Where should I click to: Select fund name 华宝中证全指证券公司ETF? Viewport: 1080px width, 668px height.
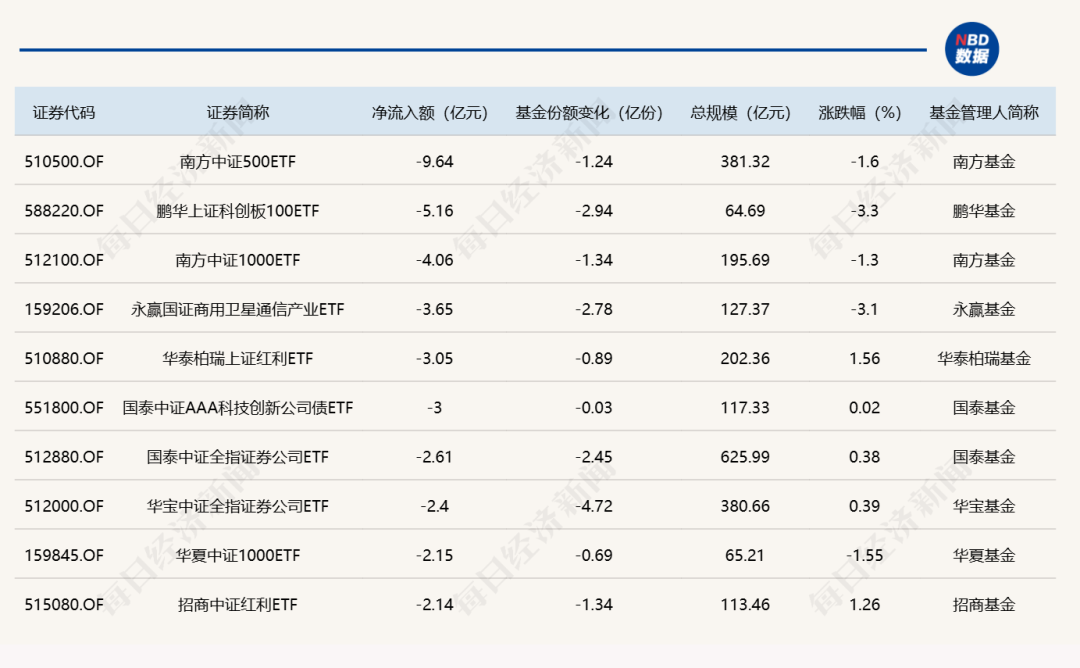238,506
